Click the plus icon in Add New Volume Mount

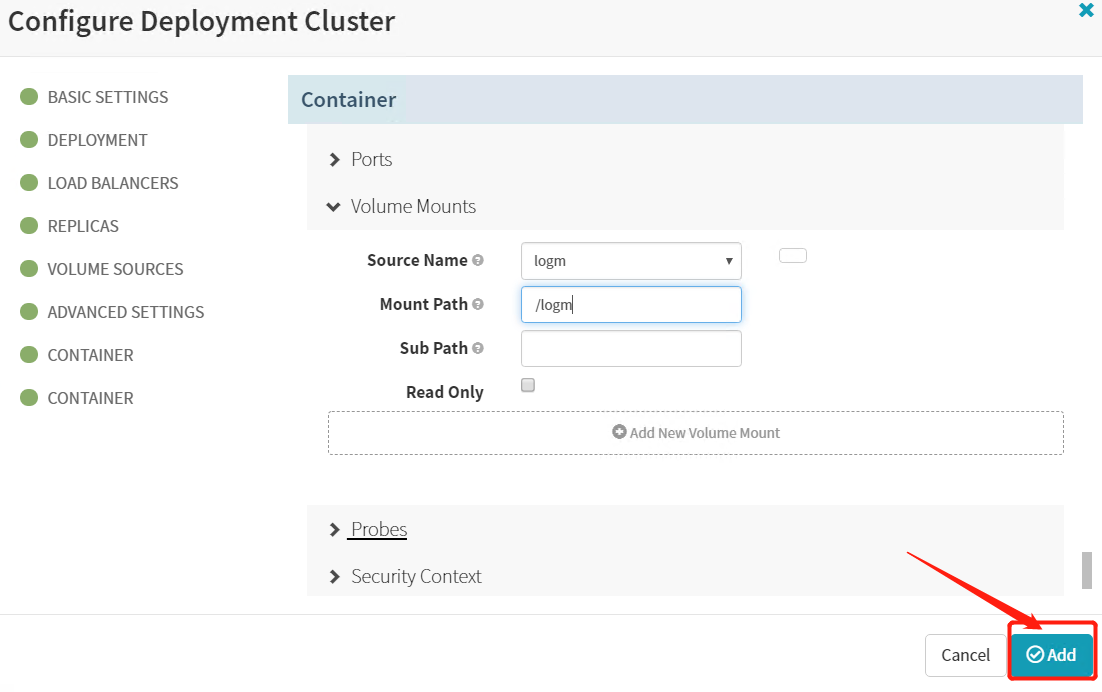tap(619, 433)
